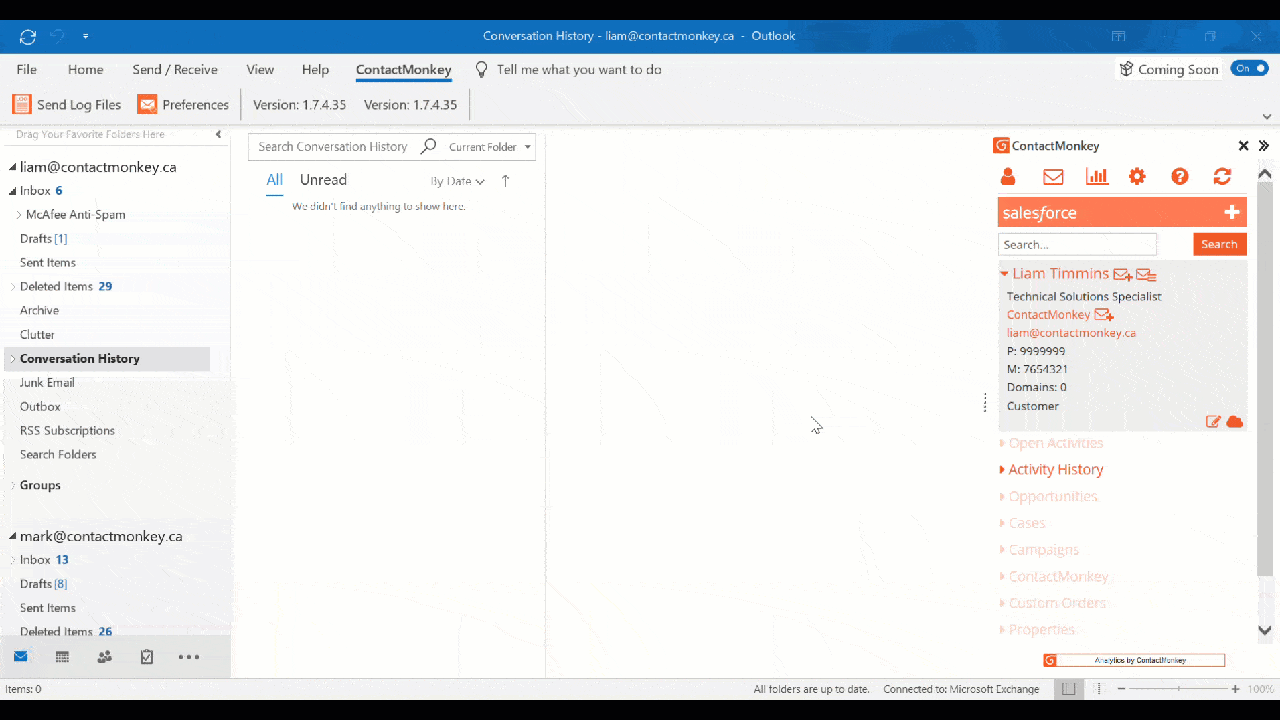Click zoom in plus button
The width and height of the screenshot is (1280, 720).
click(1235, 689)
